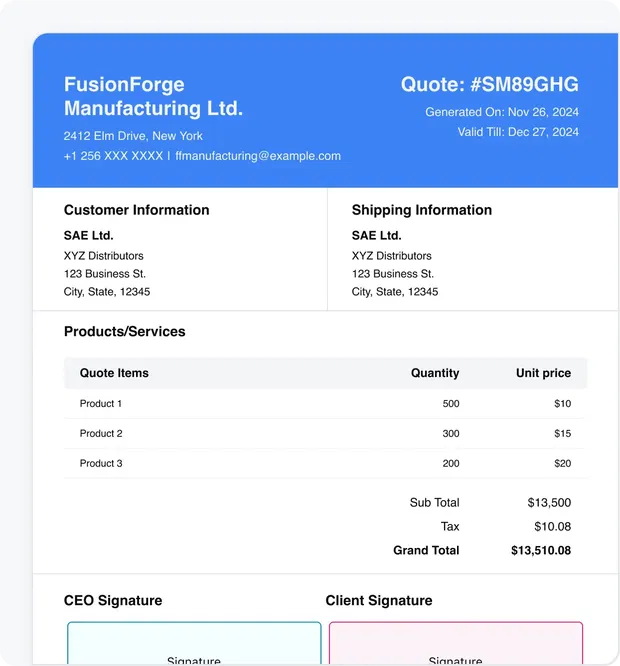Screen dimensions: 620x666
Task: Click inside the Client Signature box
Action: click(455, 645)
